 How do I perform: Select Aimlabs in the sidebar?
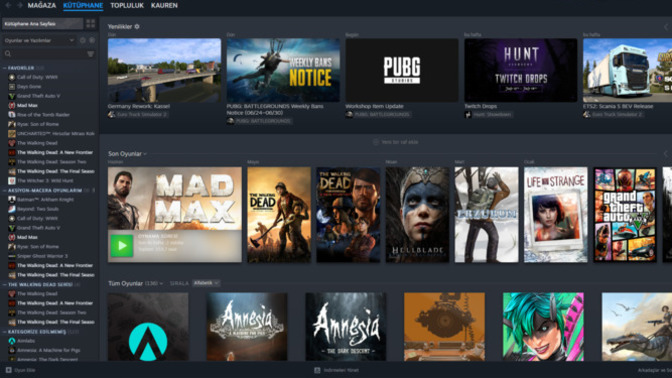pos(26,341)
